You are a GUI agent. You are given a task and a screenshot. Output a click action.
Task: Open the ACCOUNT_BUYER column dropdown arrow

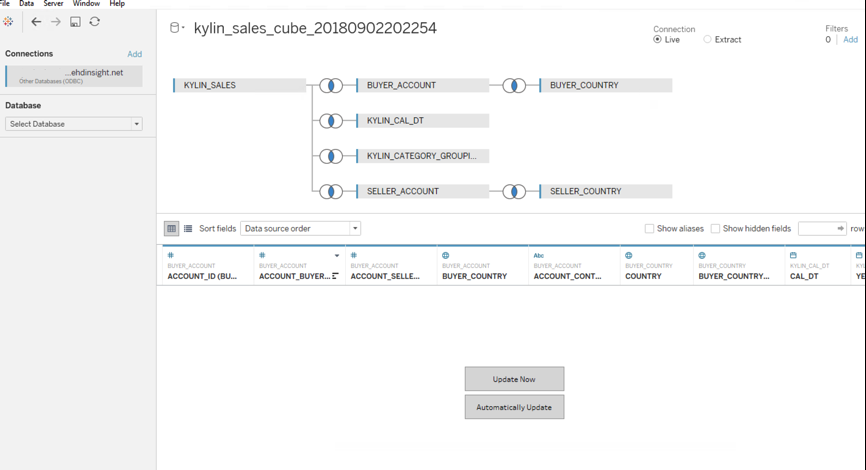(337, 256)
